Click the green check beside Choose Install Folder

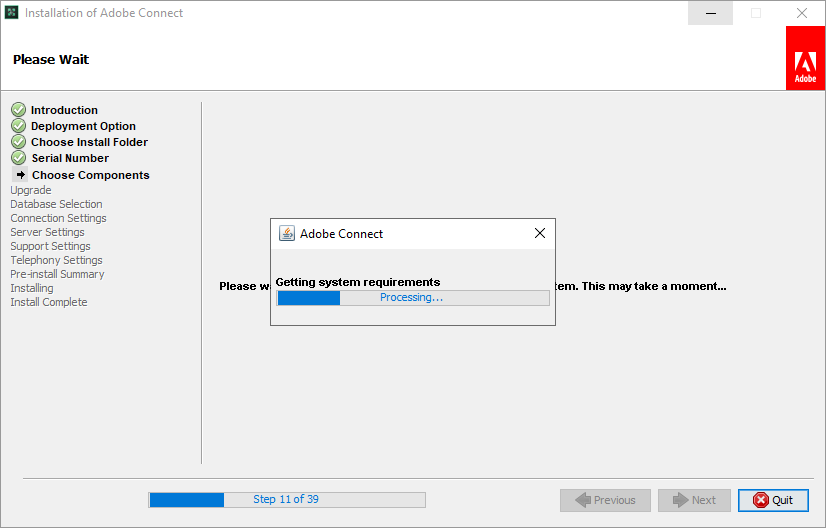click(18, 142)
